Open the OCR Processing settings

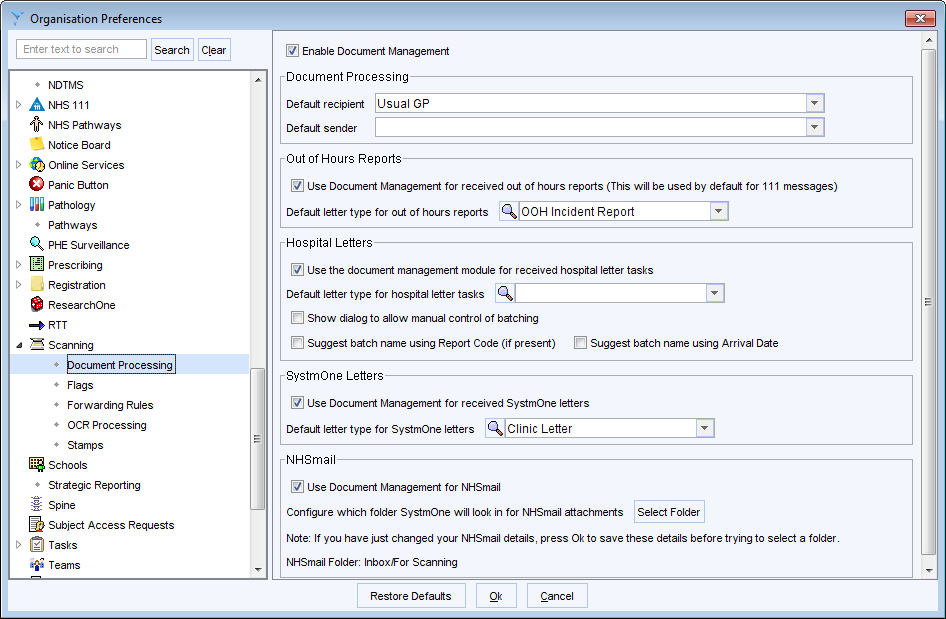click(108, 425)
